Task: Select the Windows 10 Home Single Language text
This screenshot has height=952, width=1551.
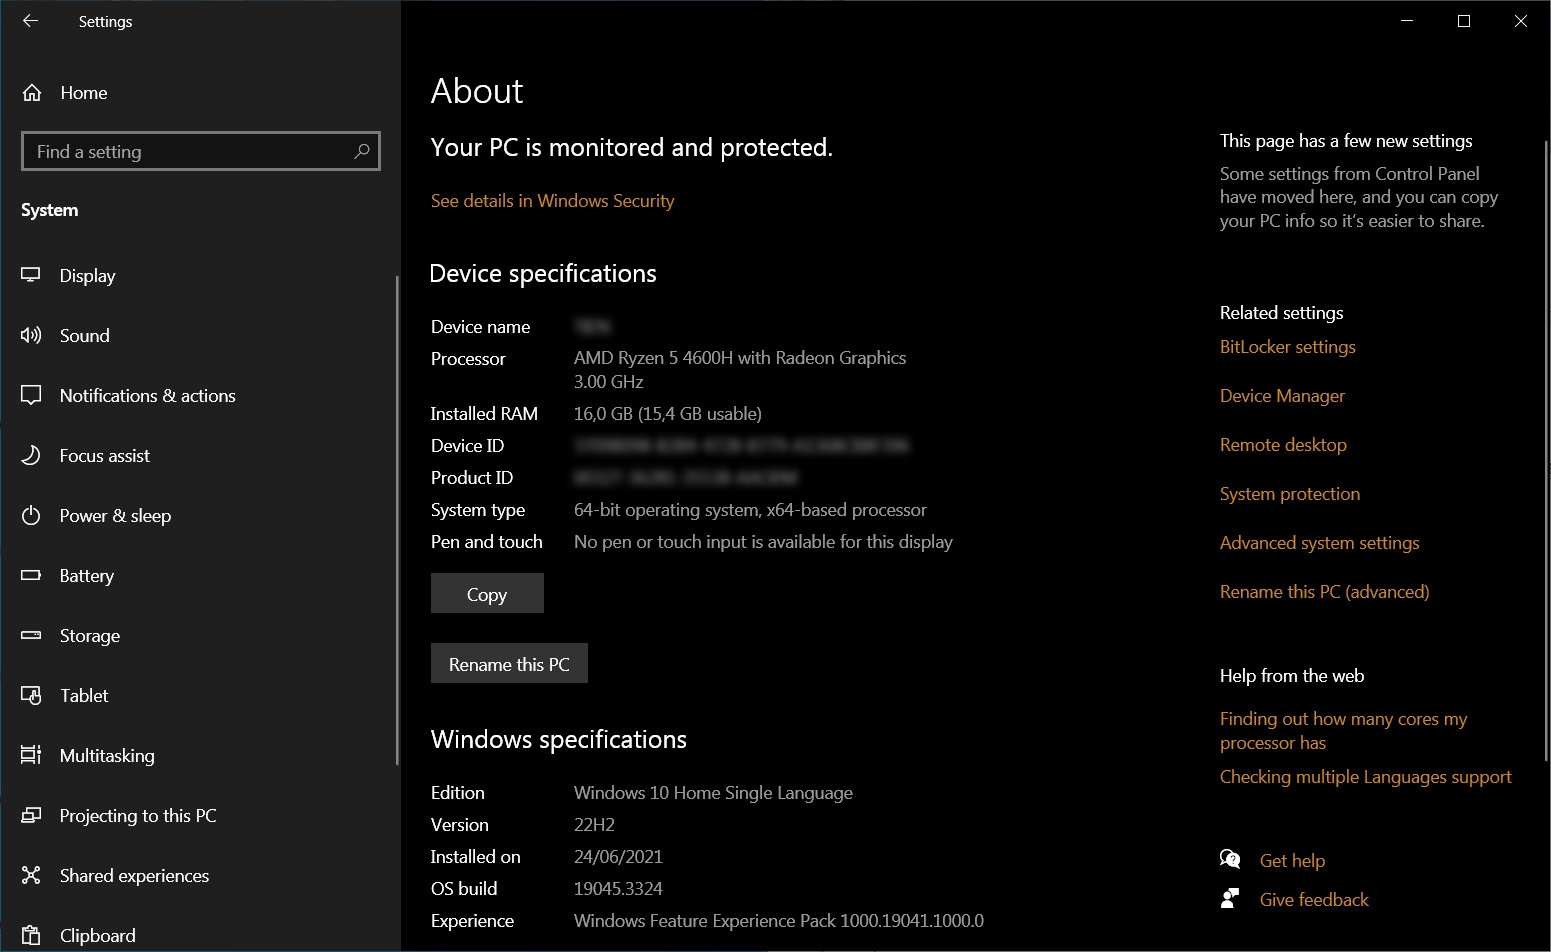Action: coord(713,793)
